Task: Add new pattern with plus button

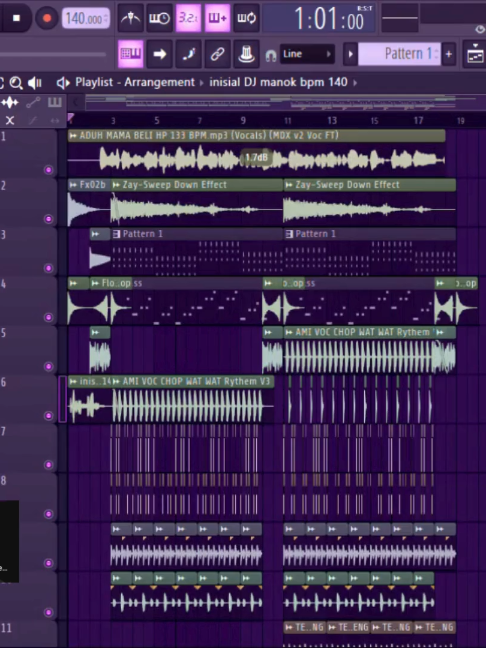Action: tap(448, 54)
